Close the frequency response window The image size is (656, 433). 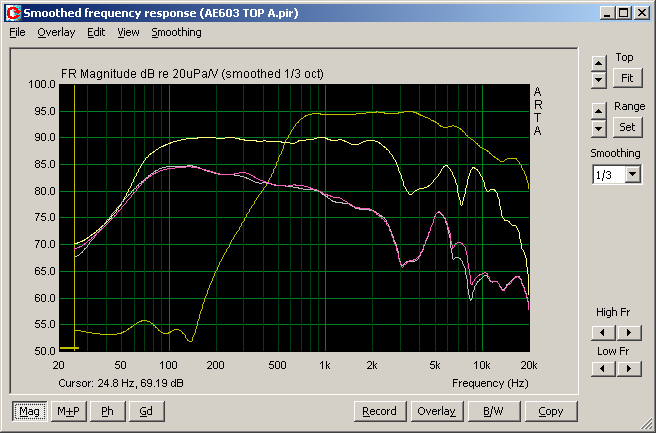coord(641,13)
